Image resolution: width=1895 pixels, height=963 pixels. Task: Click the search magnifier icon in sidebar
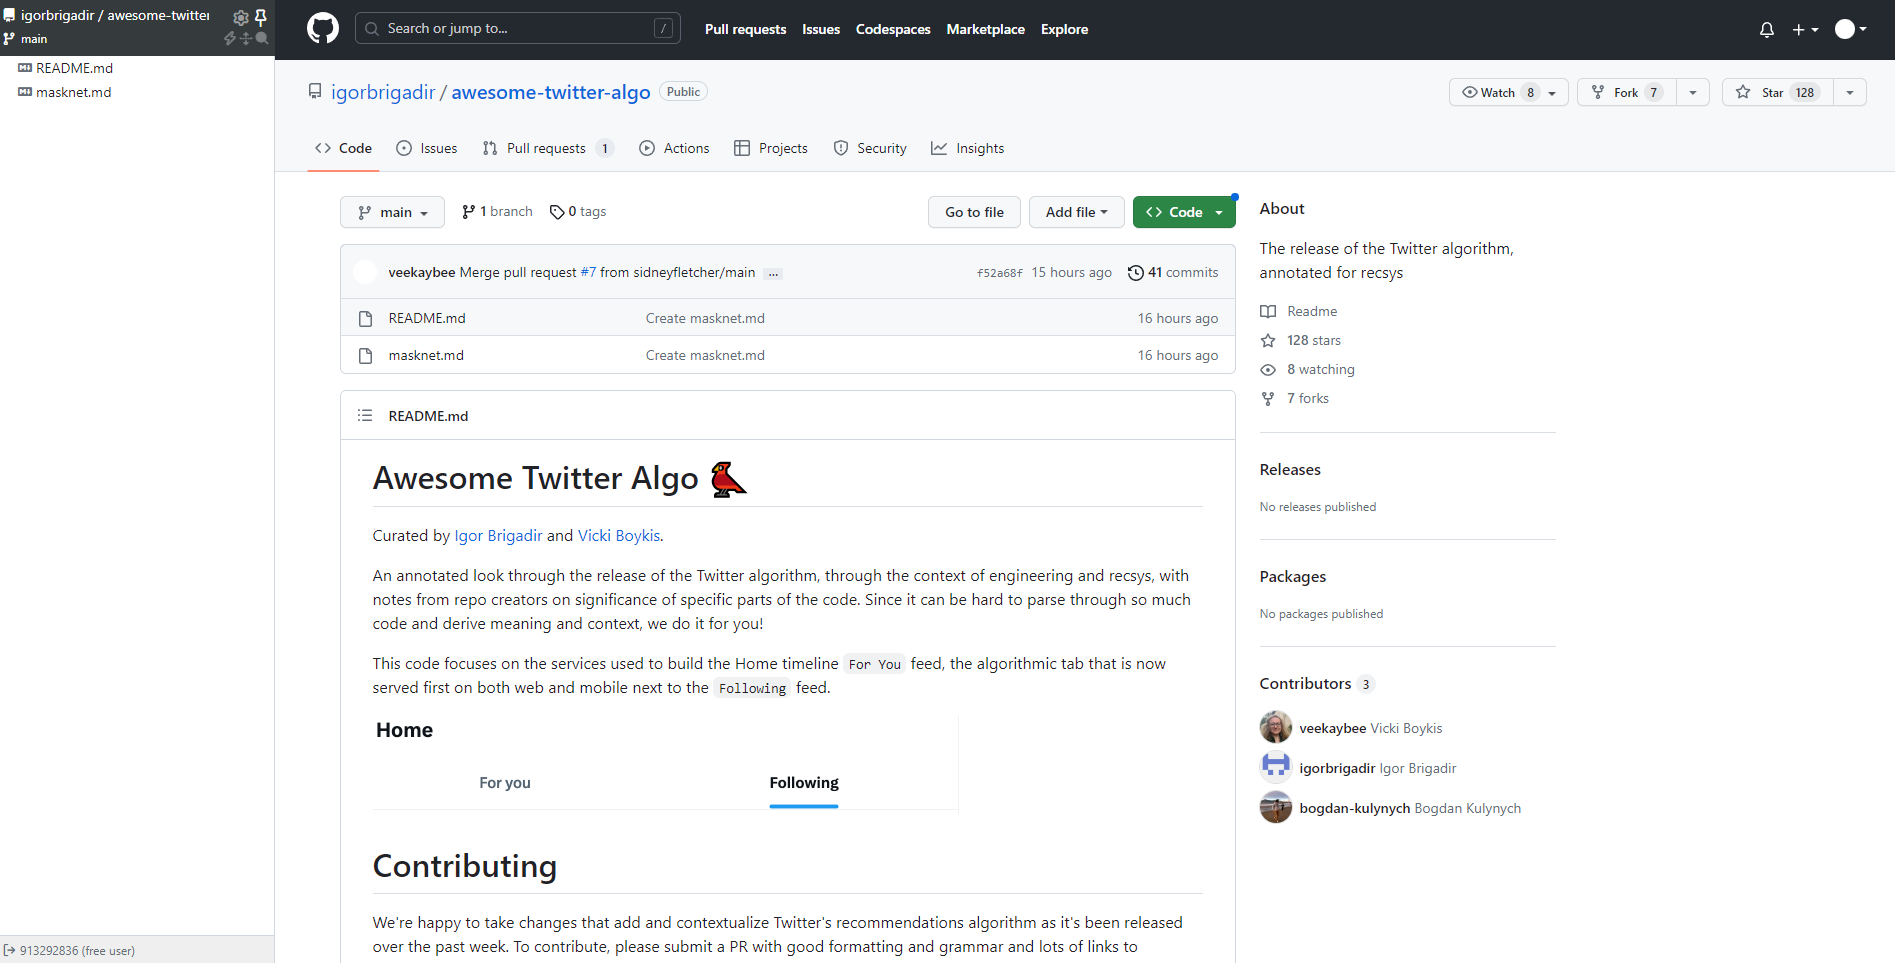262,38
